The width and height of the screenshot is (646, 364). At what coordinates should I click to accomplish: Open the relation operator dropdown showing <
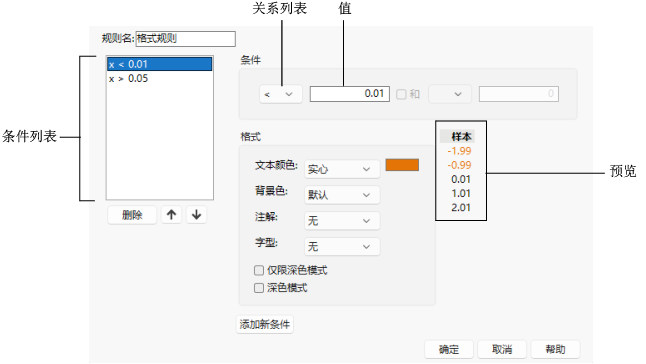pos(281,94)
